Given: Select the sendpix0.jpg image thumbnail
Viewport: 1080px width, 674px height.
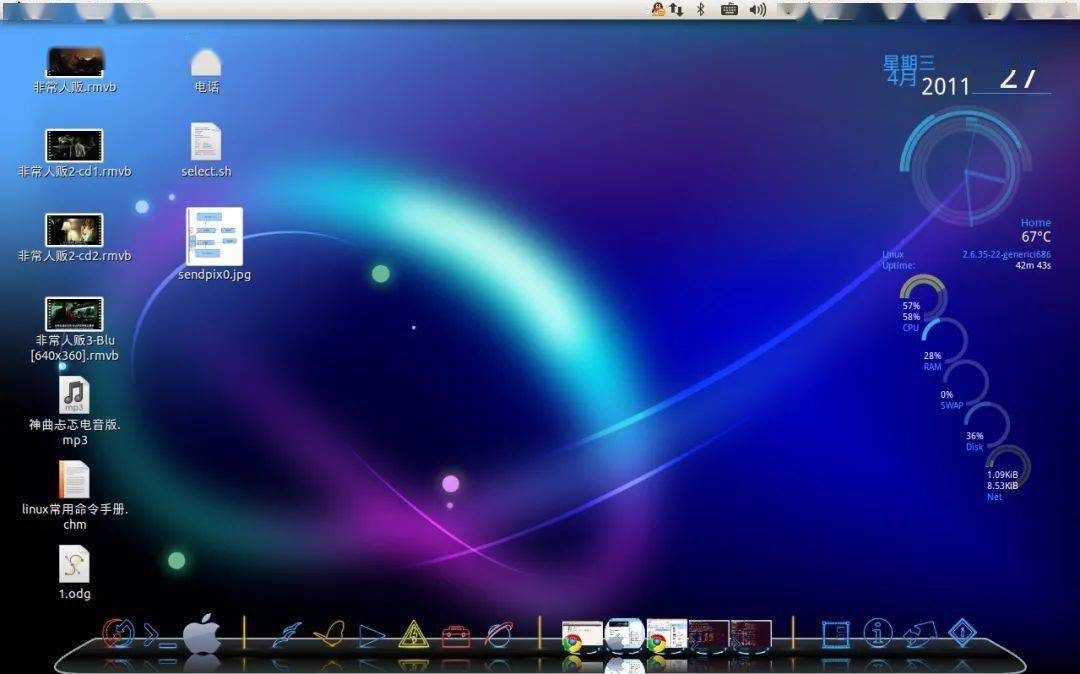Looking at the screenshot, I should click(x=214, y=244).
